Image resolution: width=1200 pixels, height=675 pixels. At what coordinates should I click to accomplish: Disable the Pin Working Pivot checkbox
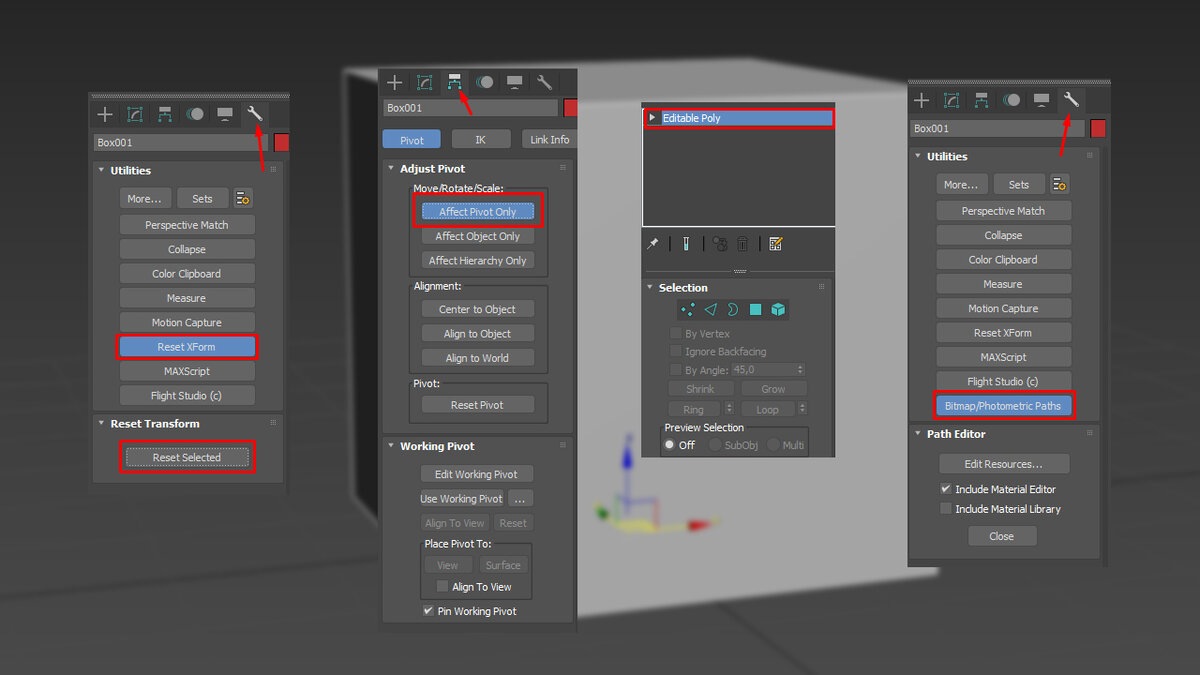(x=427, y=611)
